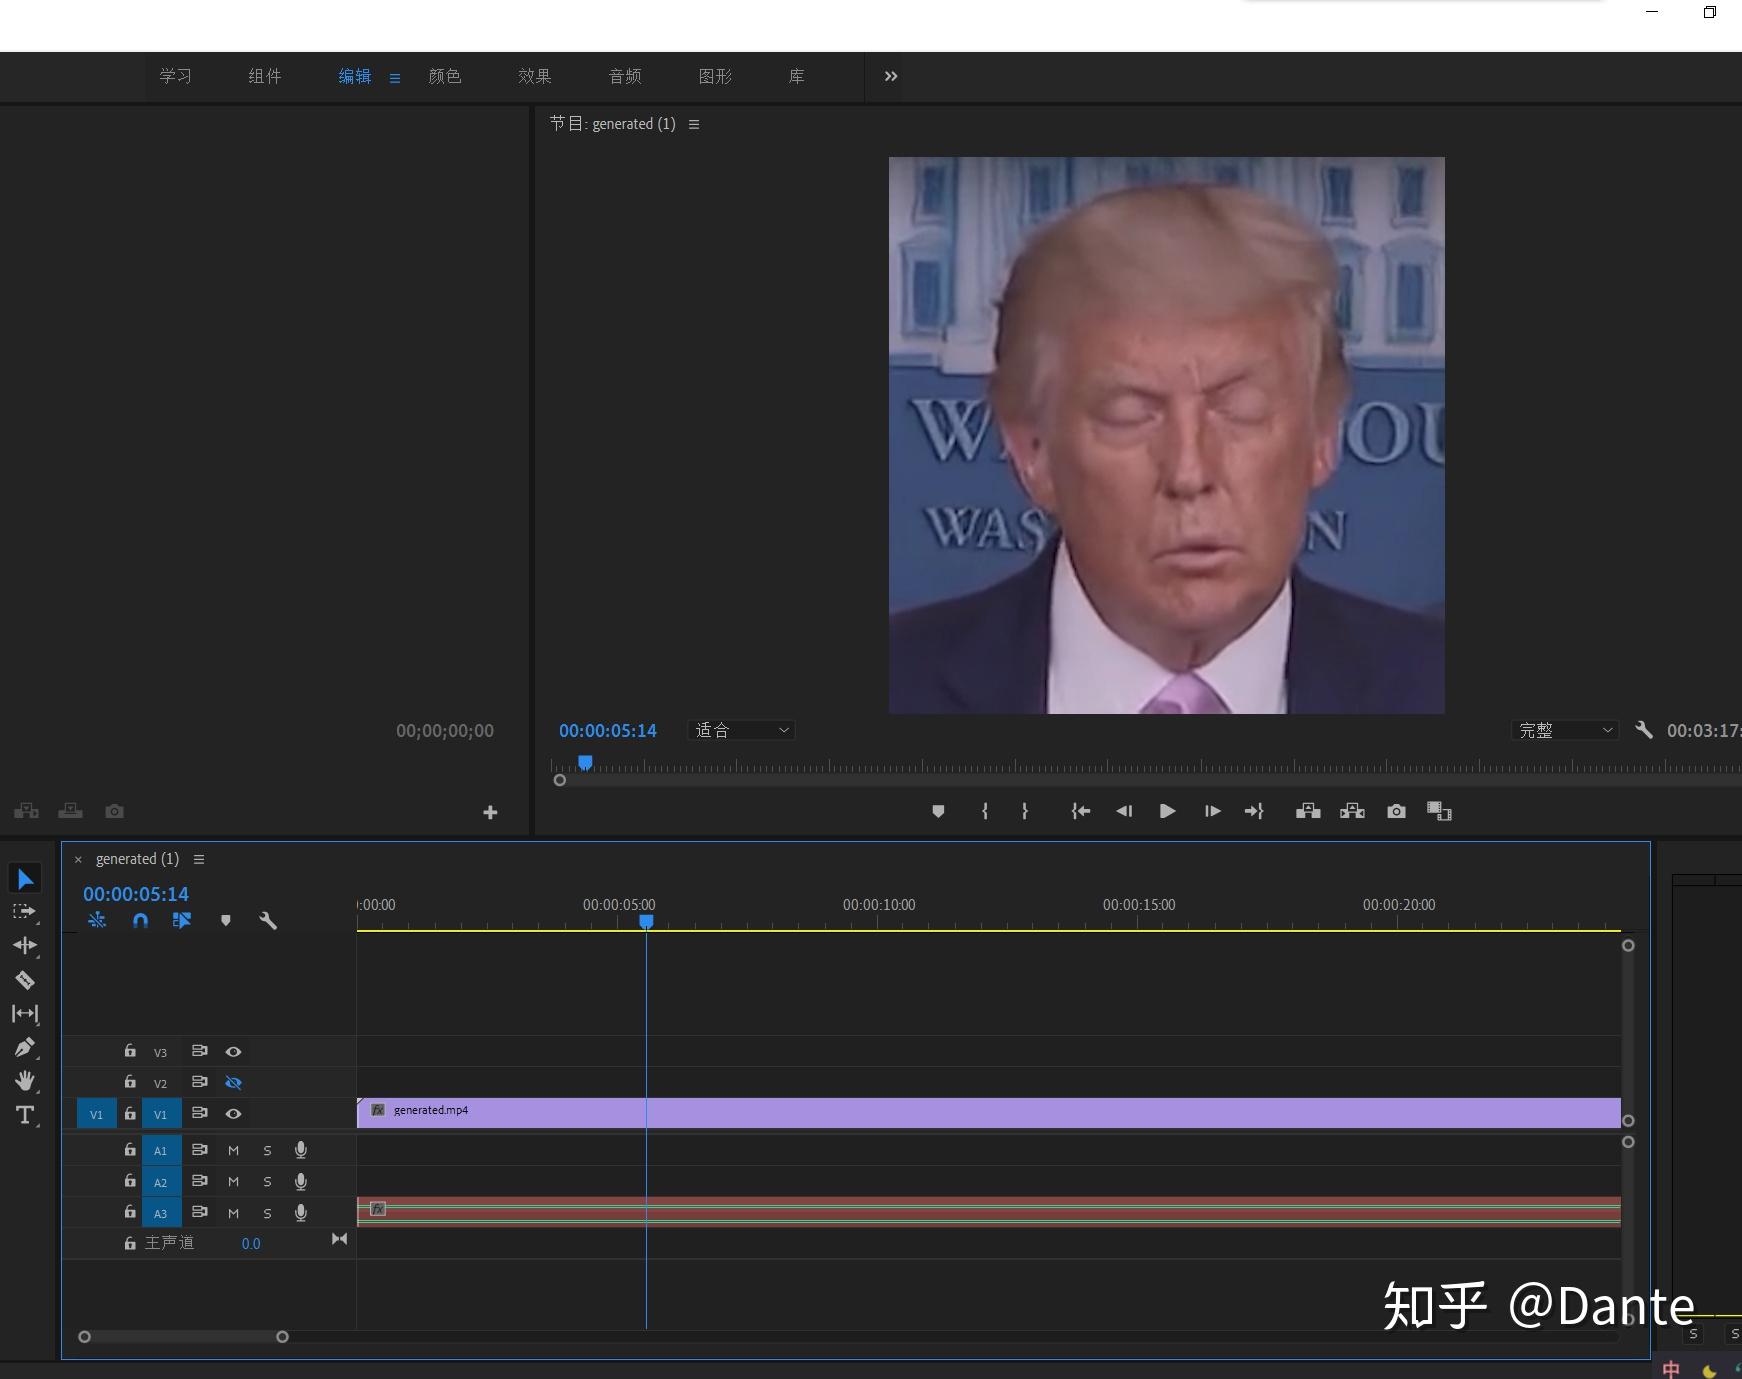The height and width of the screenshot is (1379, 1742).
Task: Switch to 组件 workspace
Action: click(265, 76)
